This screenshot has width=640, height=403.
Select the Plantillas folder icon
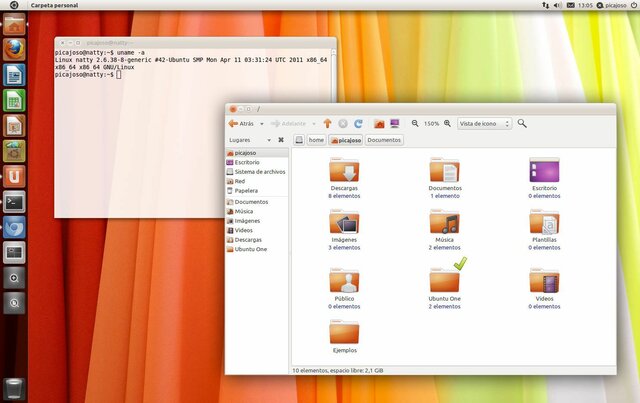click(x=544, y=222)
